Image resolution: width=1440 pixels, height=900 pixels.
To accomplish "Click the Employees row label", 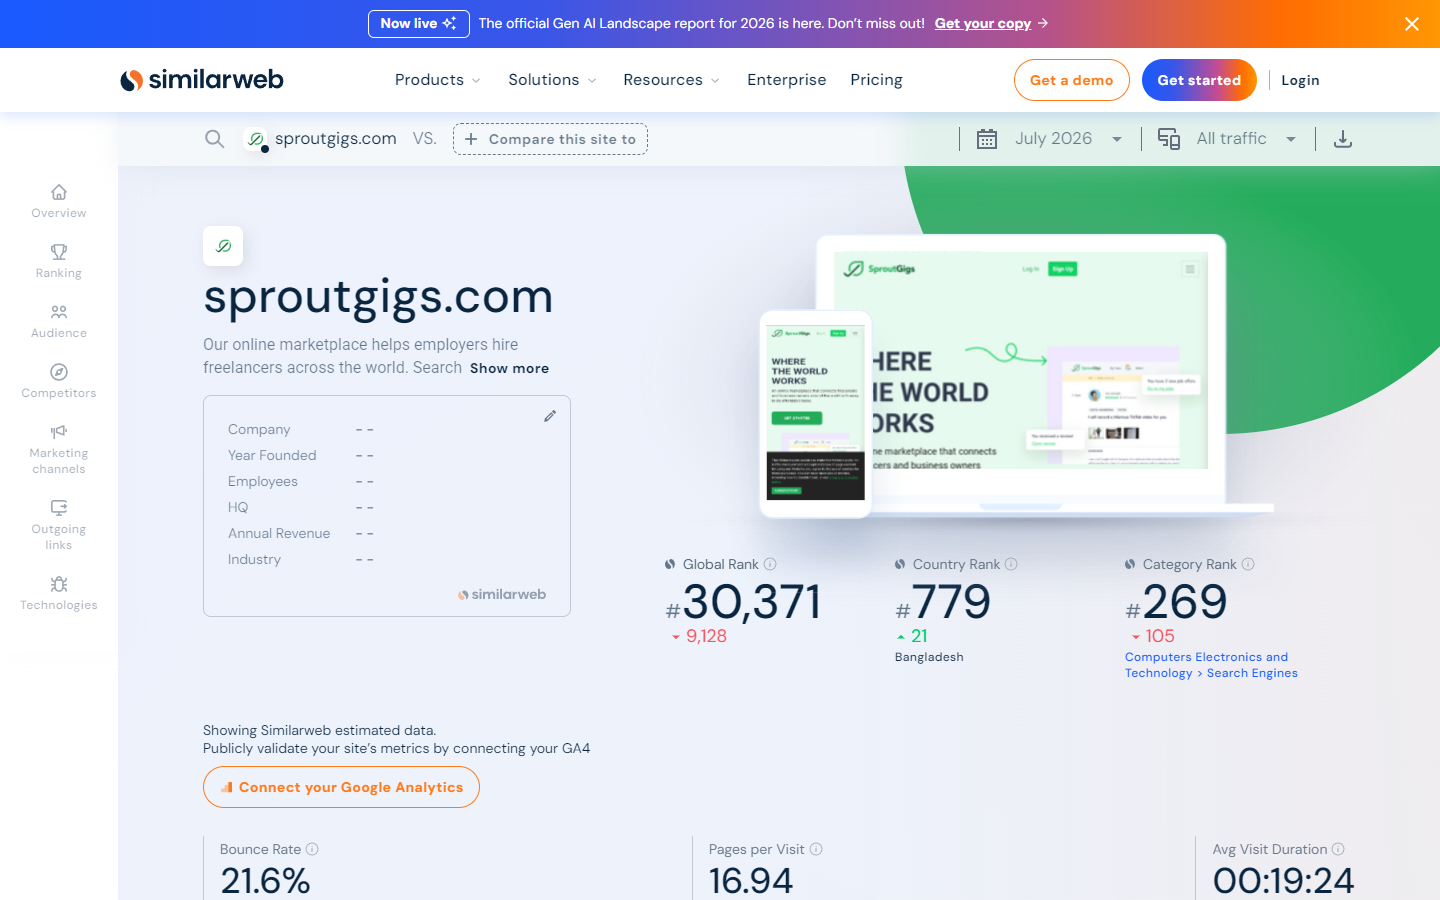I will (x=263, y=481).
